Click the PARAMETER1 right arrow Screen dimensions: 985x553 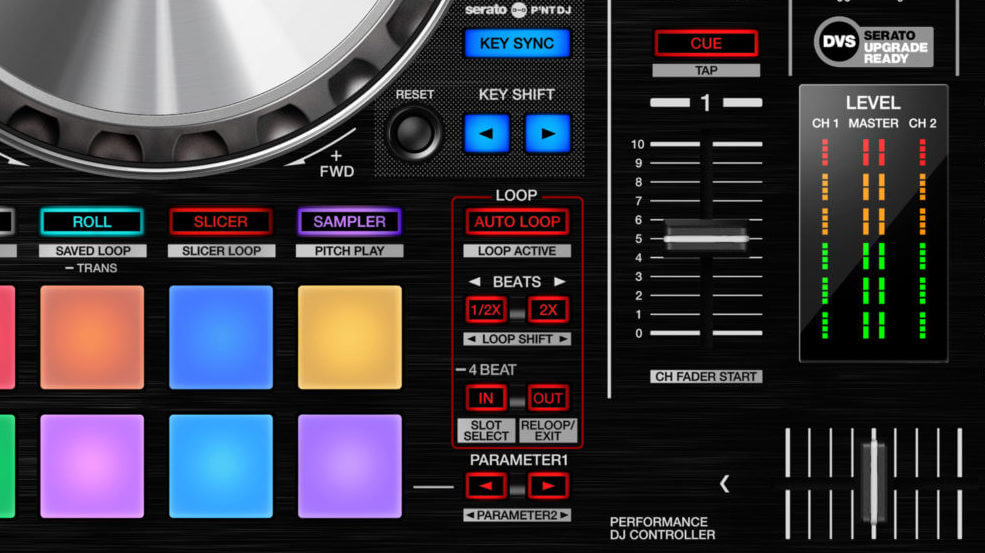[x=548, y=486]
